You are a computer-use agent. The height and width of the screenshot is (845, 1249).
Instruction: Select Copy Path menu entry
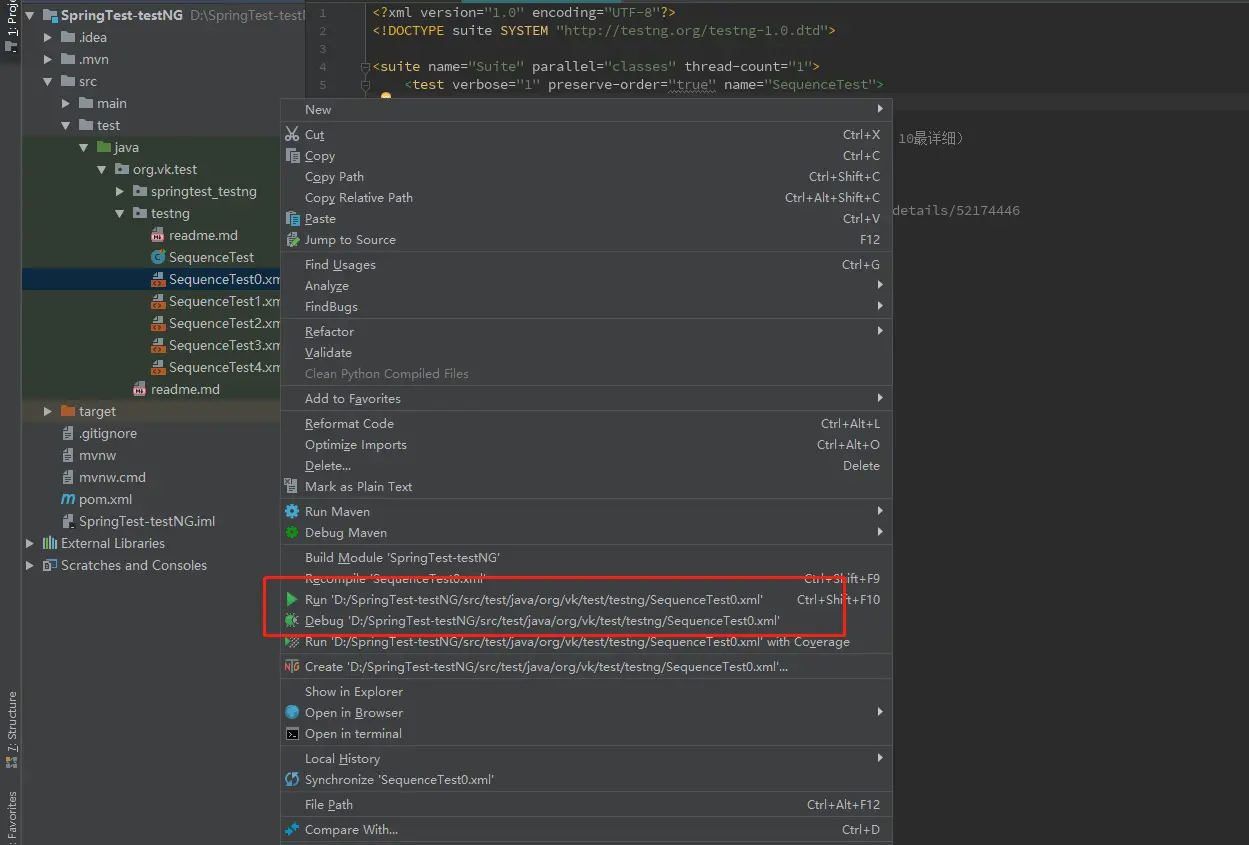coord(586,176)
